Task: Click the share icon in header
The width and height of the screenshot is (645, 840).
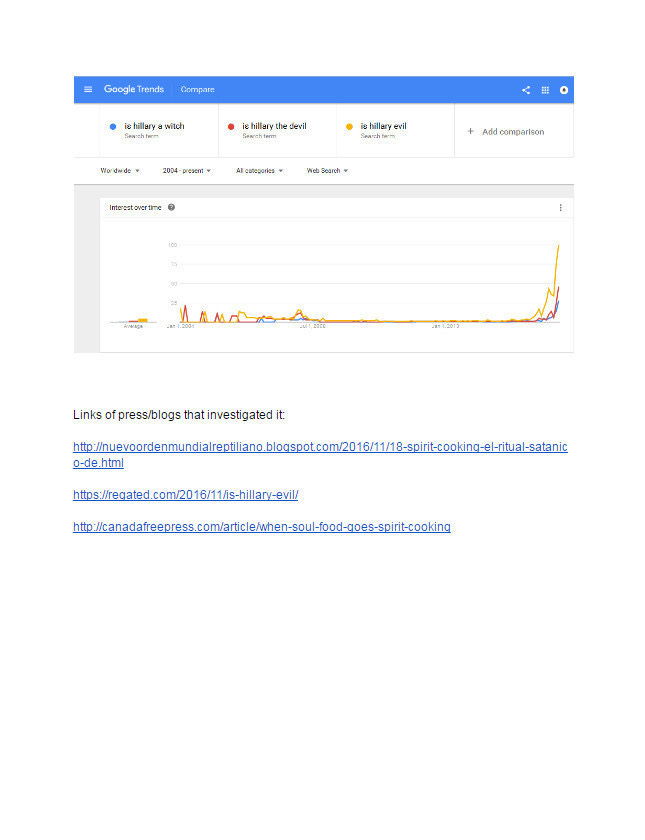Action: (526, 90)
